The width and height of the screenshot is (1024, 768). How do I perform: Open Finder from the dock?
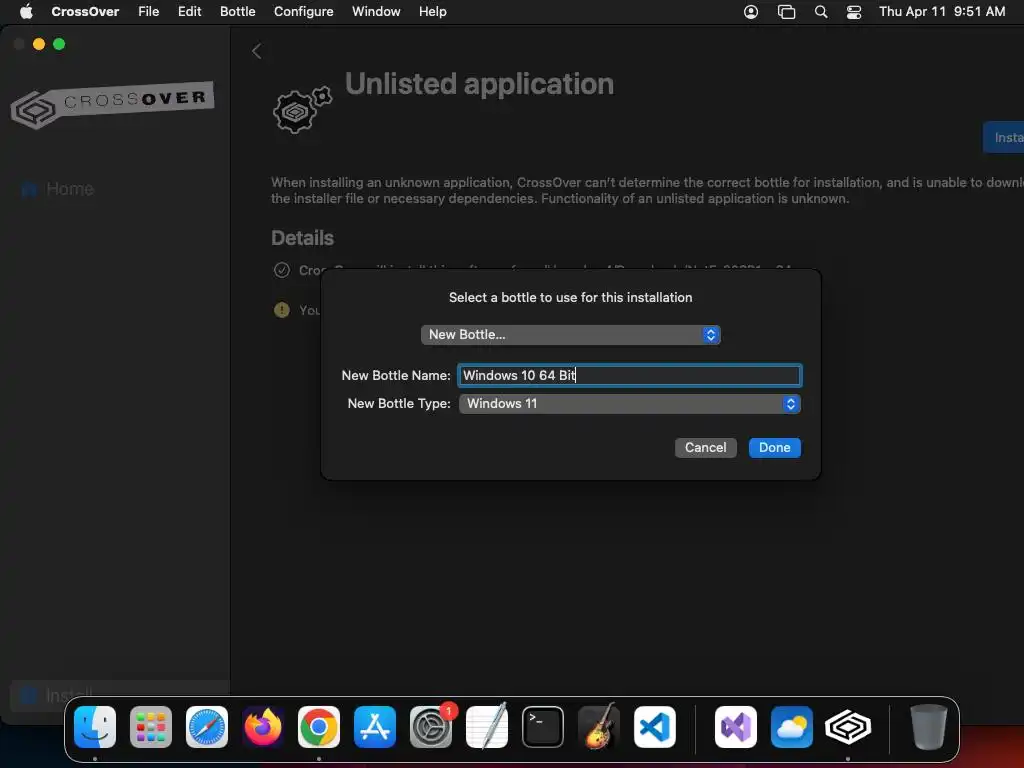click(95, 727)
